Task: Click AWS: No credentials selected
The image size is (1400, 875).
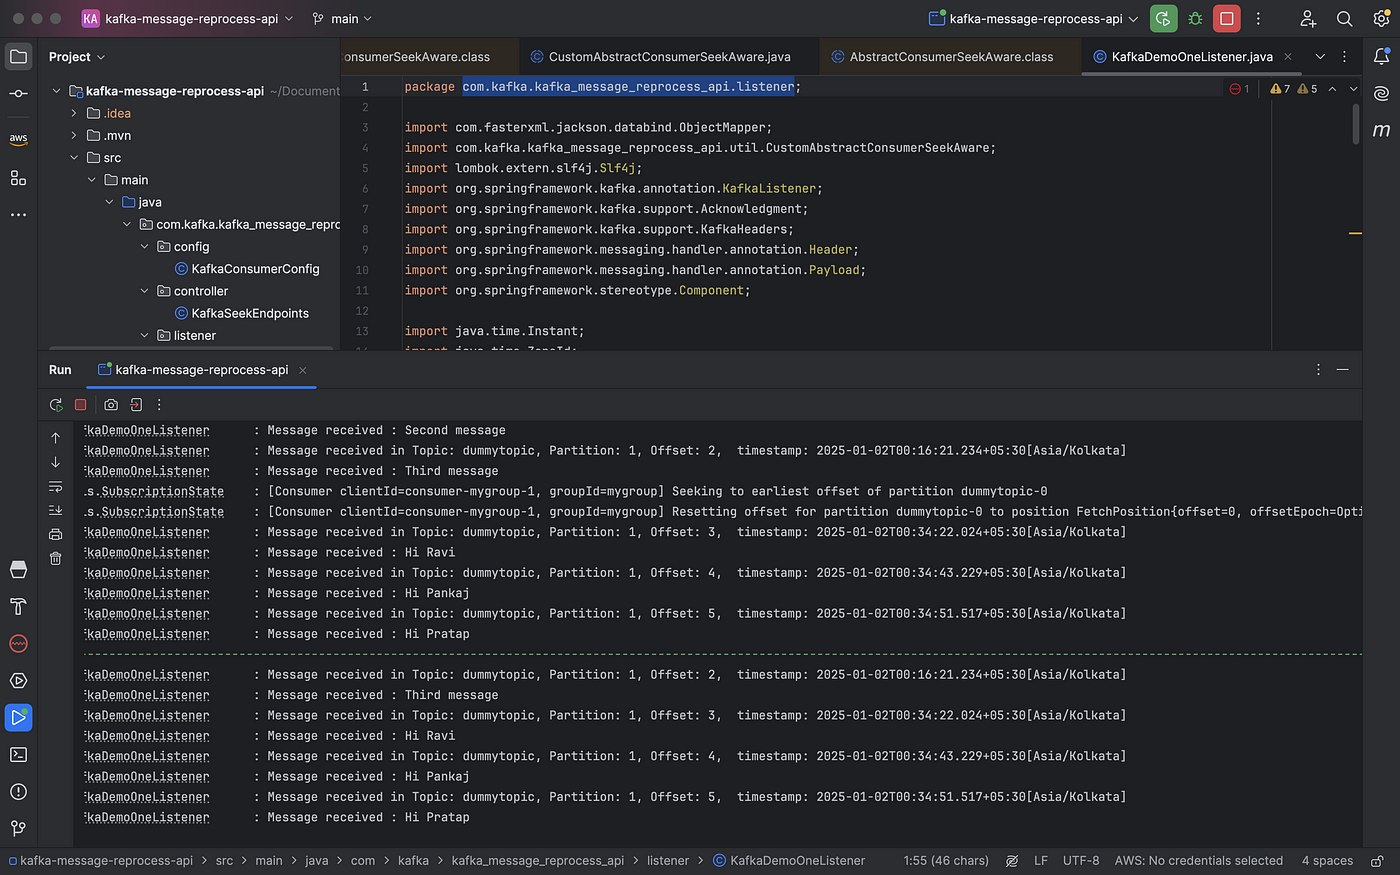Action: point(1199,860)
